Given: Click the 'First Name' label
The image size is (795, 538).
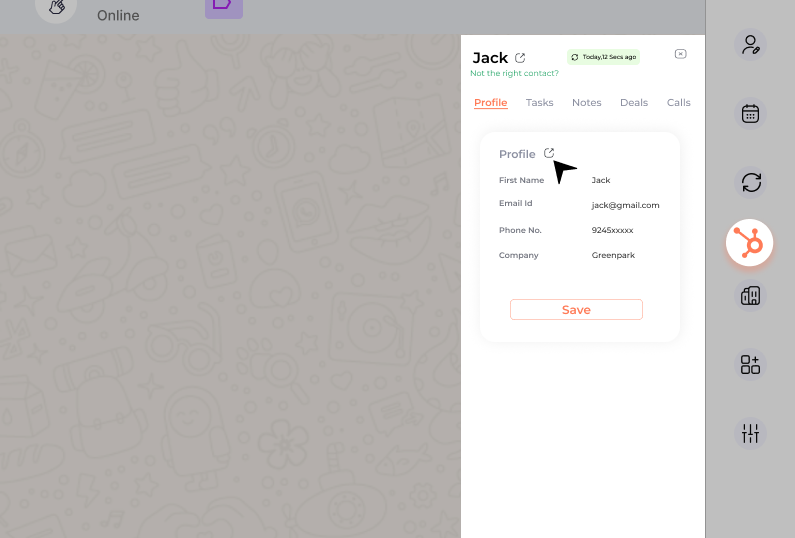Looking at the screenshot, I should click(521, 180).
